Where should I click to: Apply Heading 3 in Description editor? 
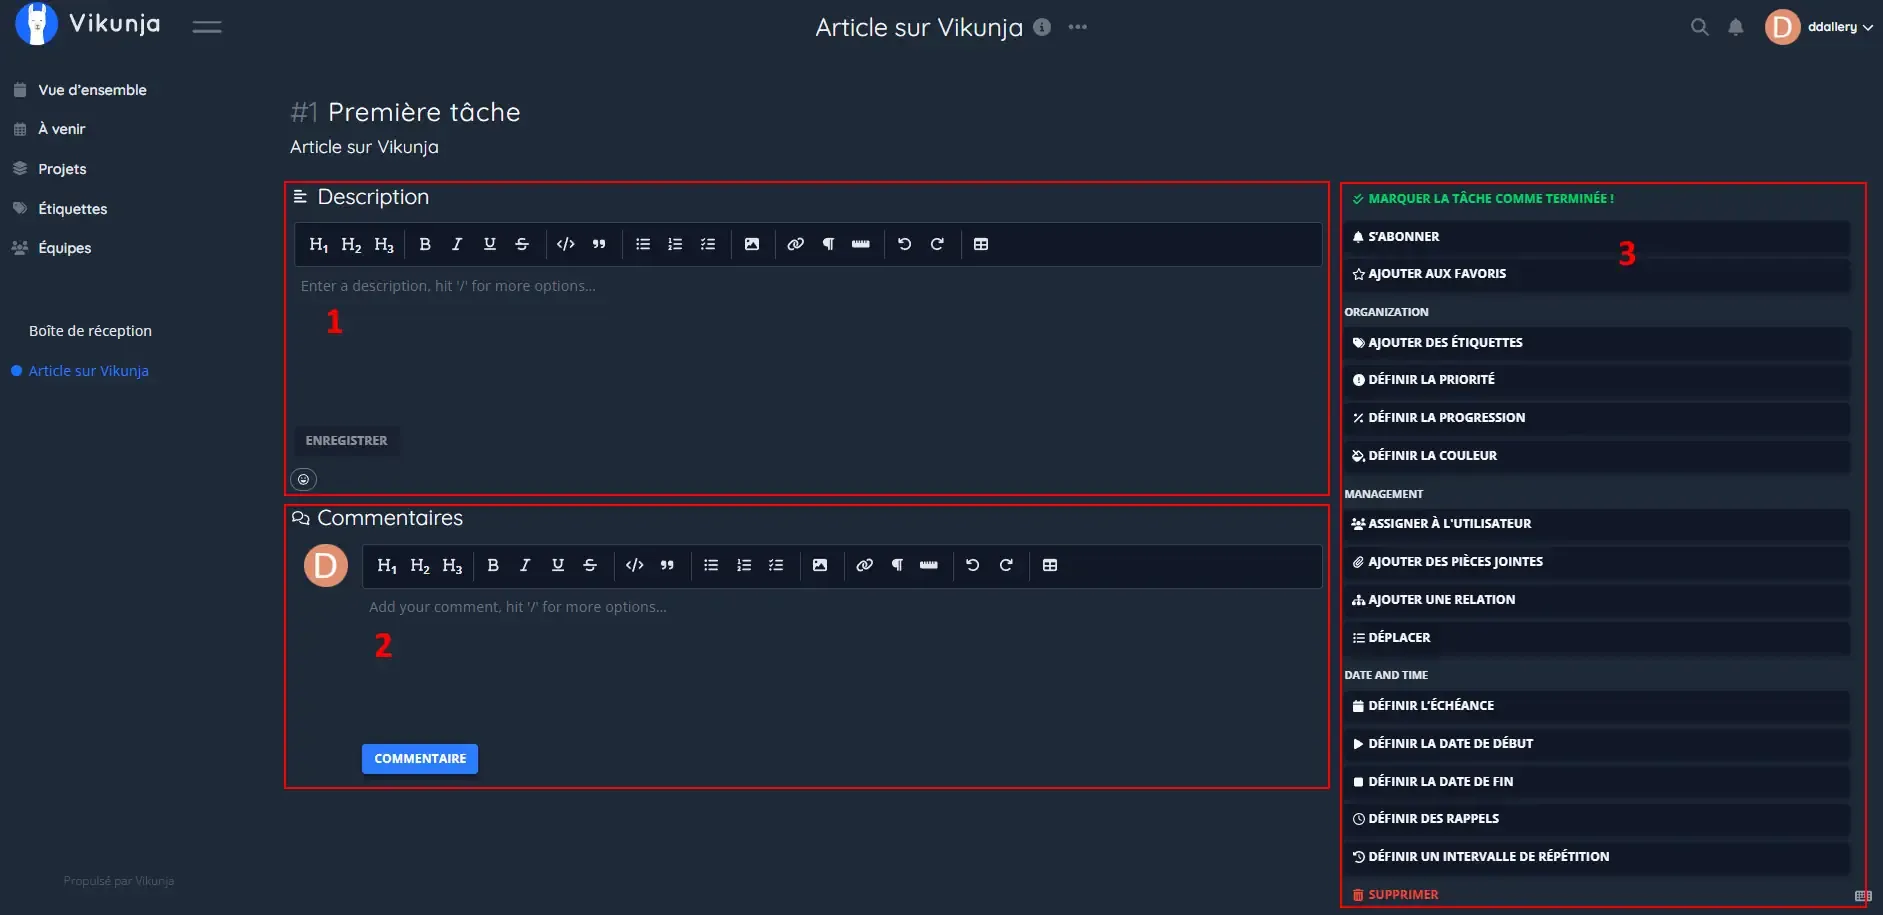coord(384,244)
